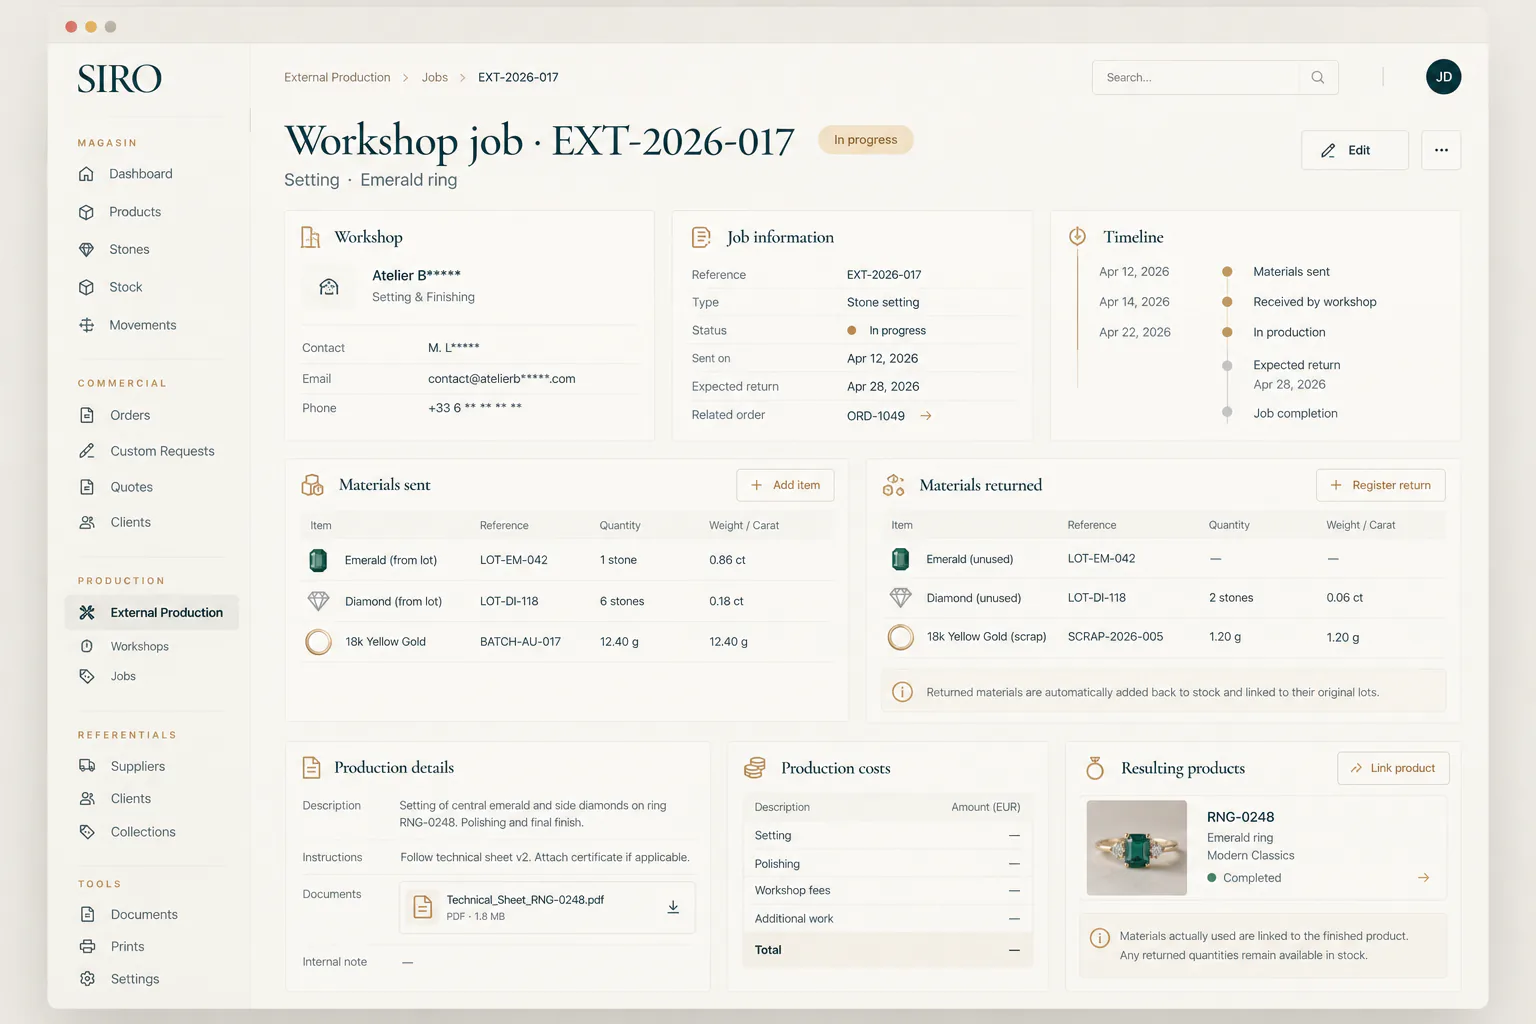The width and height of the screenshot is (1536, 1024).
Task: Click the SIRO logo
Action: pyautogui.click(x=120, y=79)
